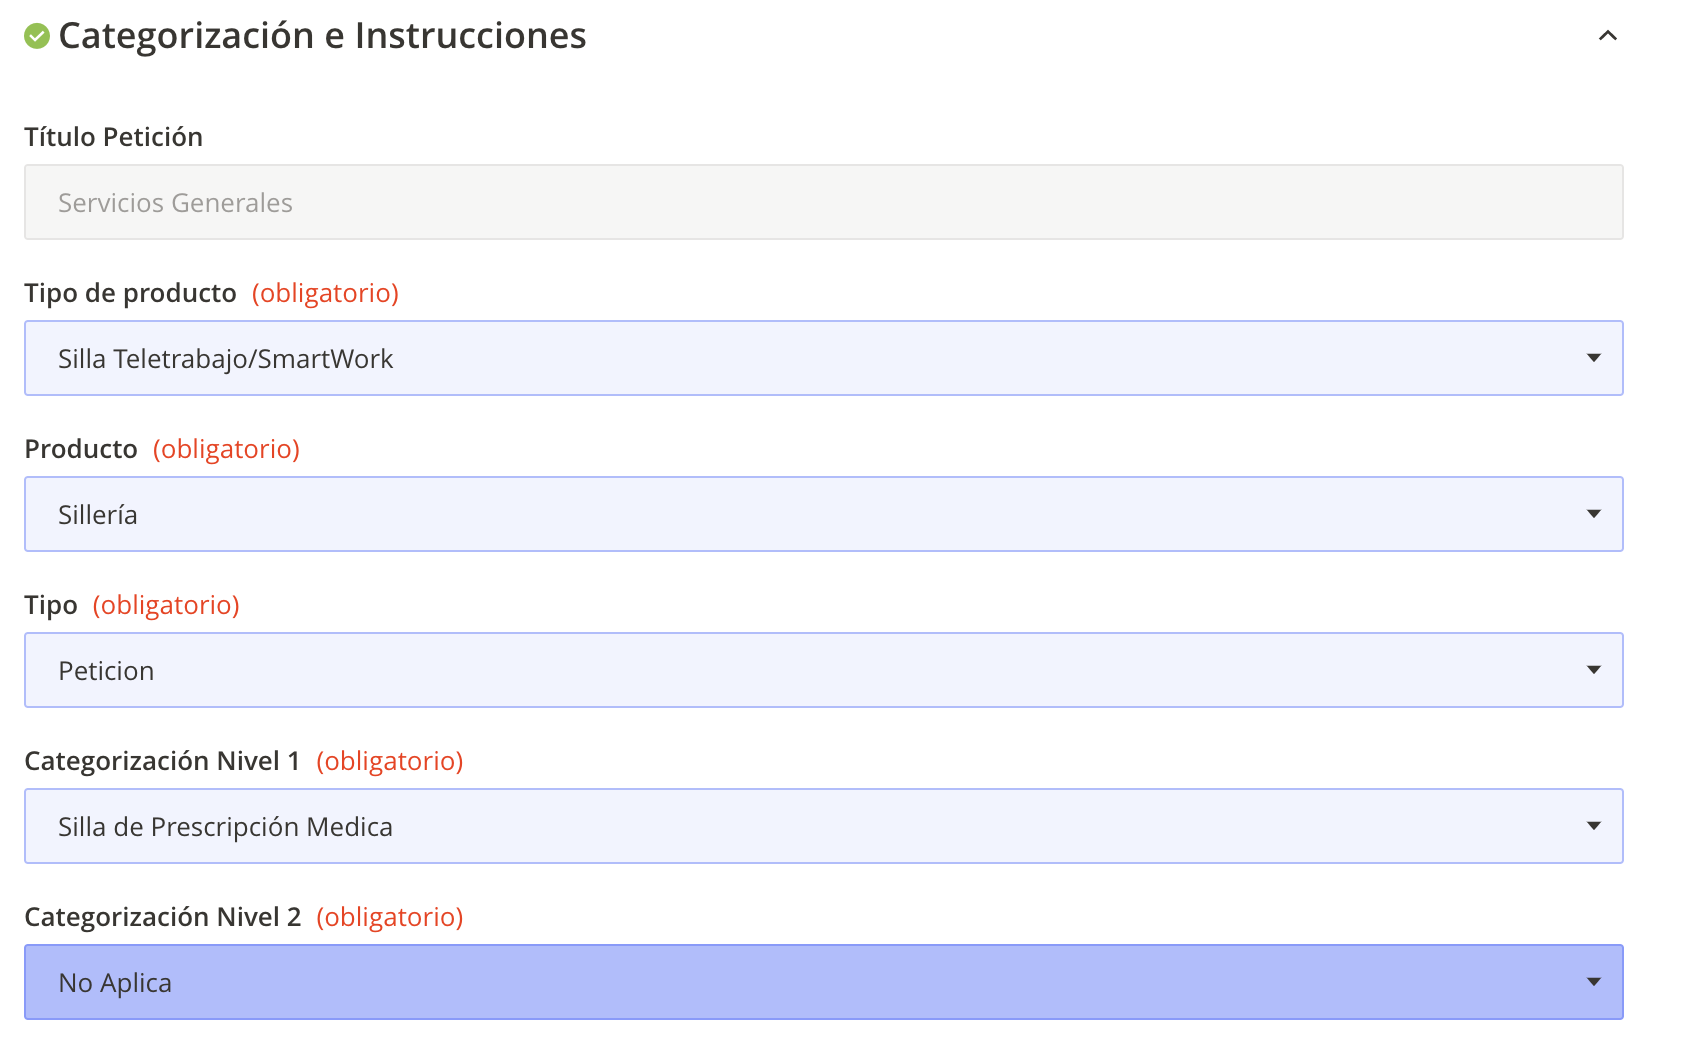Click the Categorización e Instrucciones heading text
1684x1056 pixels.
(322, 36)
